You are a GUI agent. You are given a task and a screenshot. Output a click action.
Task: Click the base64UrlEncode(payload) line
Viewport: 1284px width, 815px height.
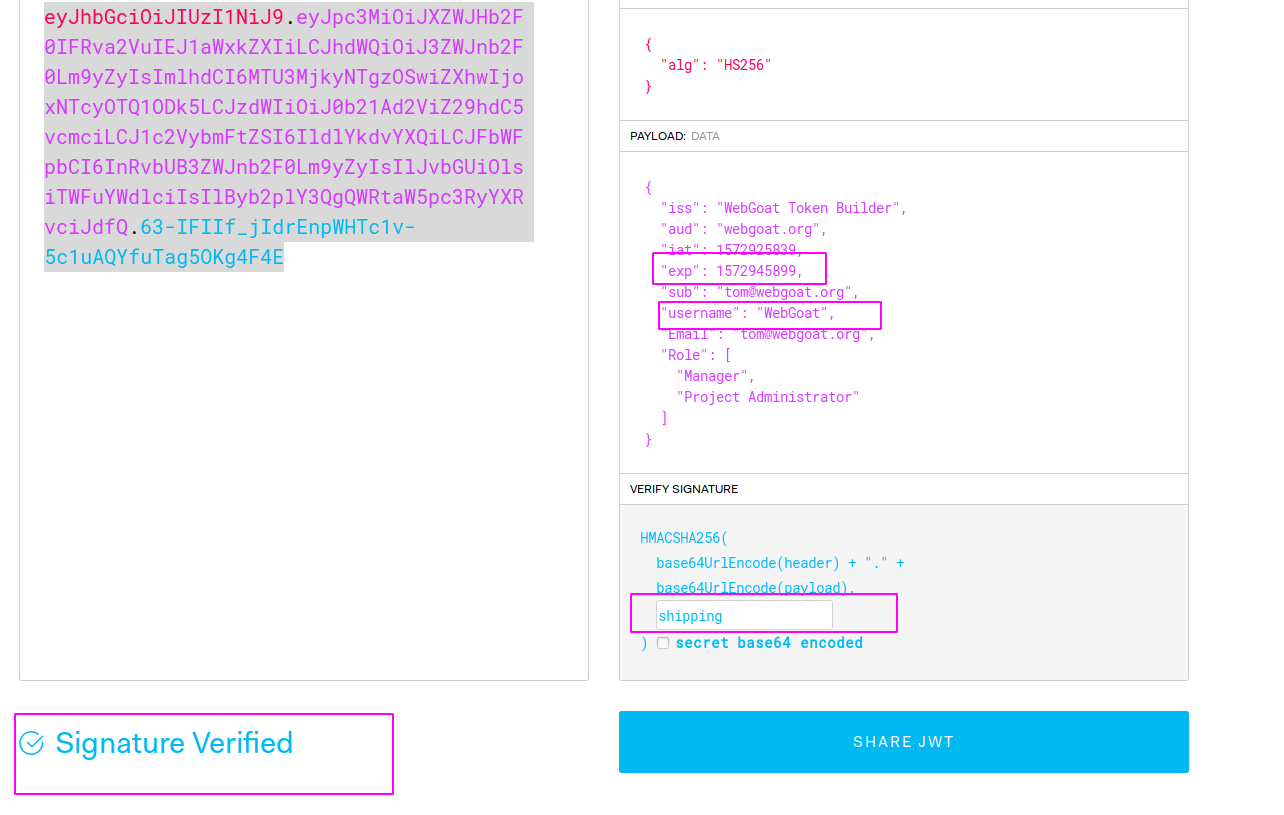coord(756,588)
